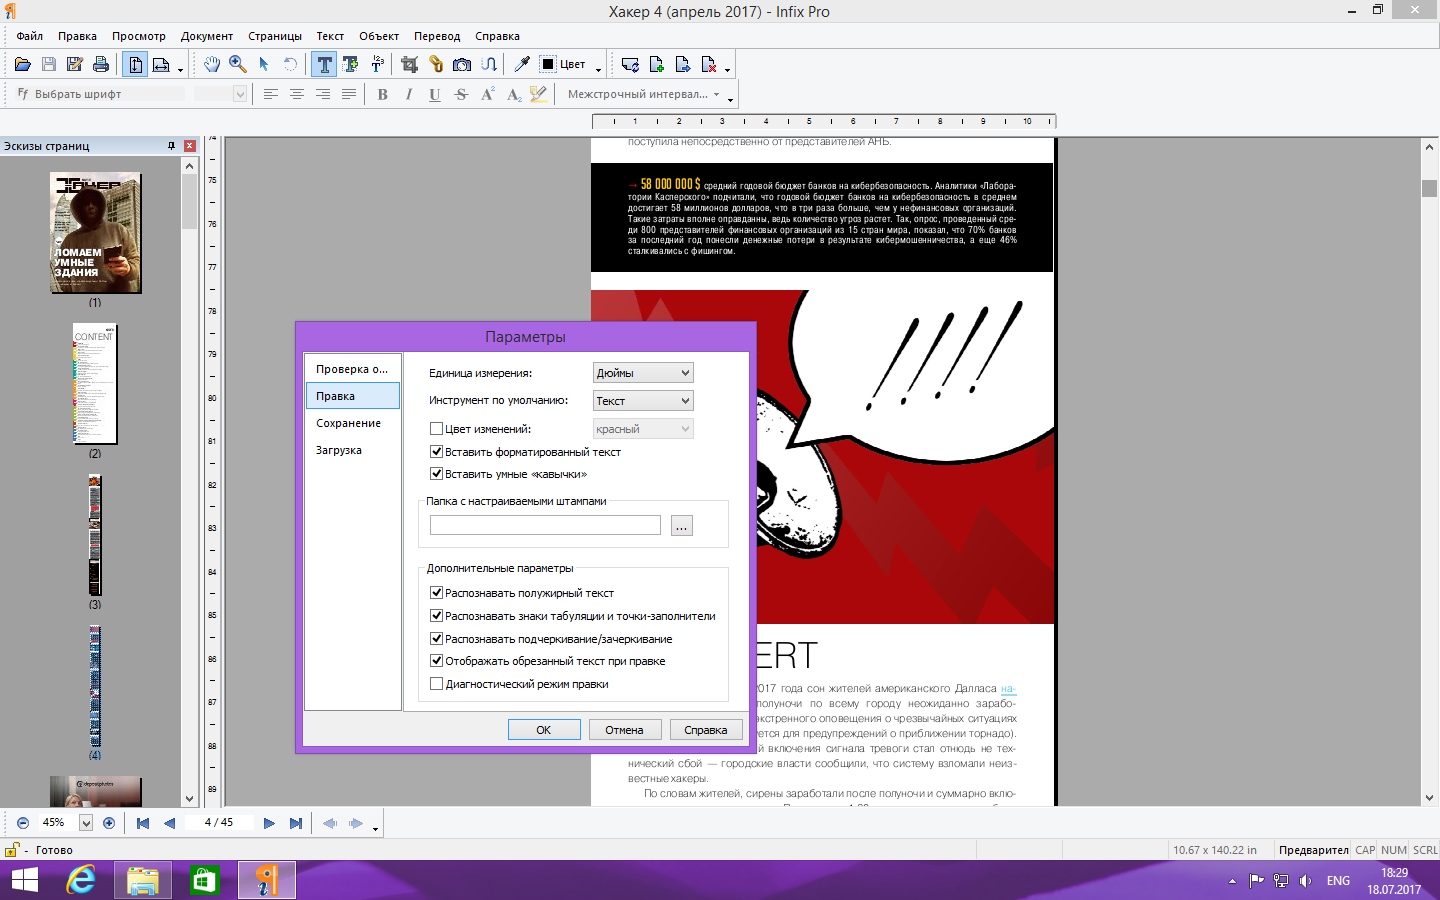Select the Zoom magnifier tool
Screen dimensions: 1440x900
(x=238, y=64)
